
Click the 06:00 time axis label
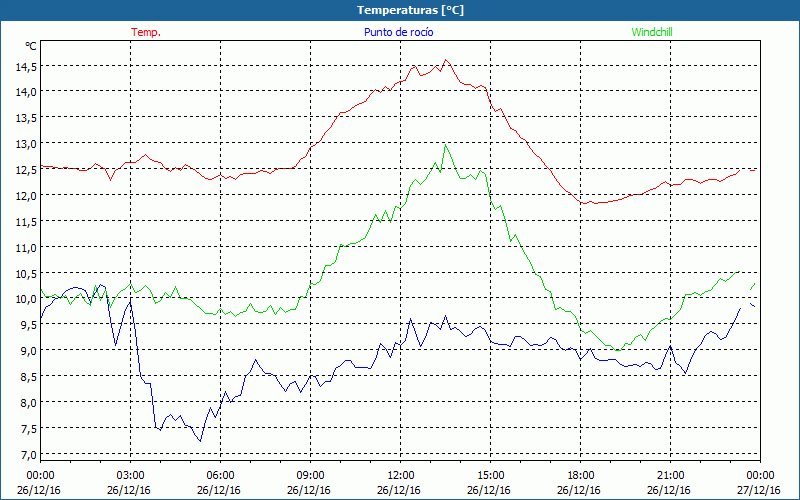[220, 476]
